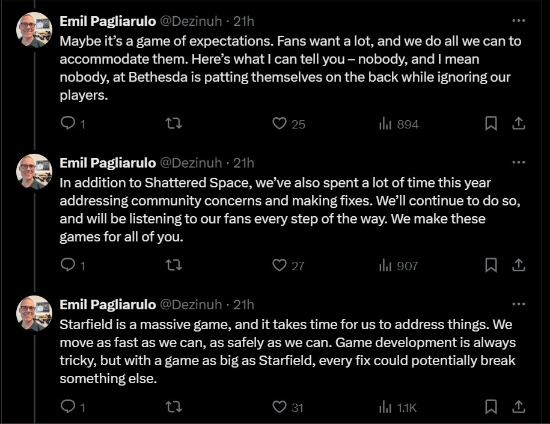
Task: View analytics showing 1.1K views
Action: coord(398,408)
